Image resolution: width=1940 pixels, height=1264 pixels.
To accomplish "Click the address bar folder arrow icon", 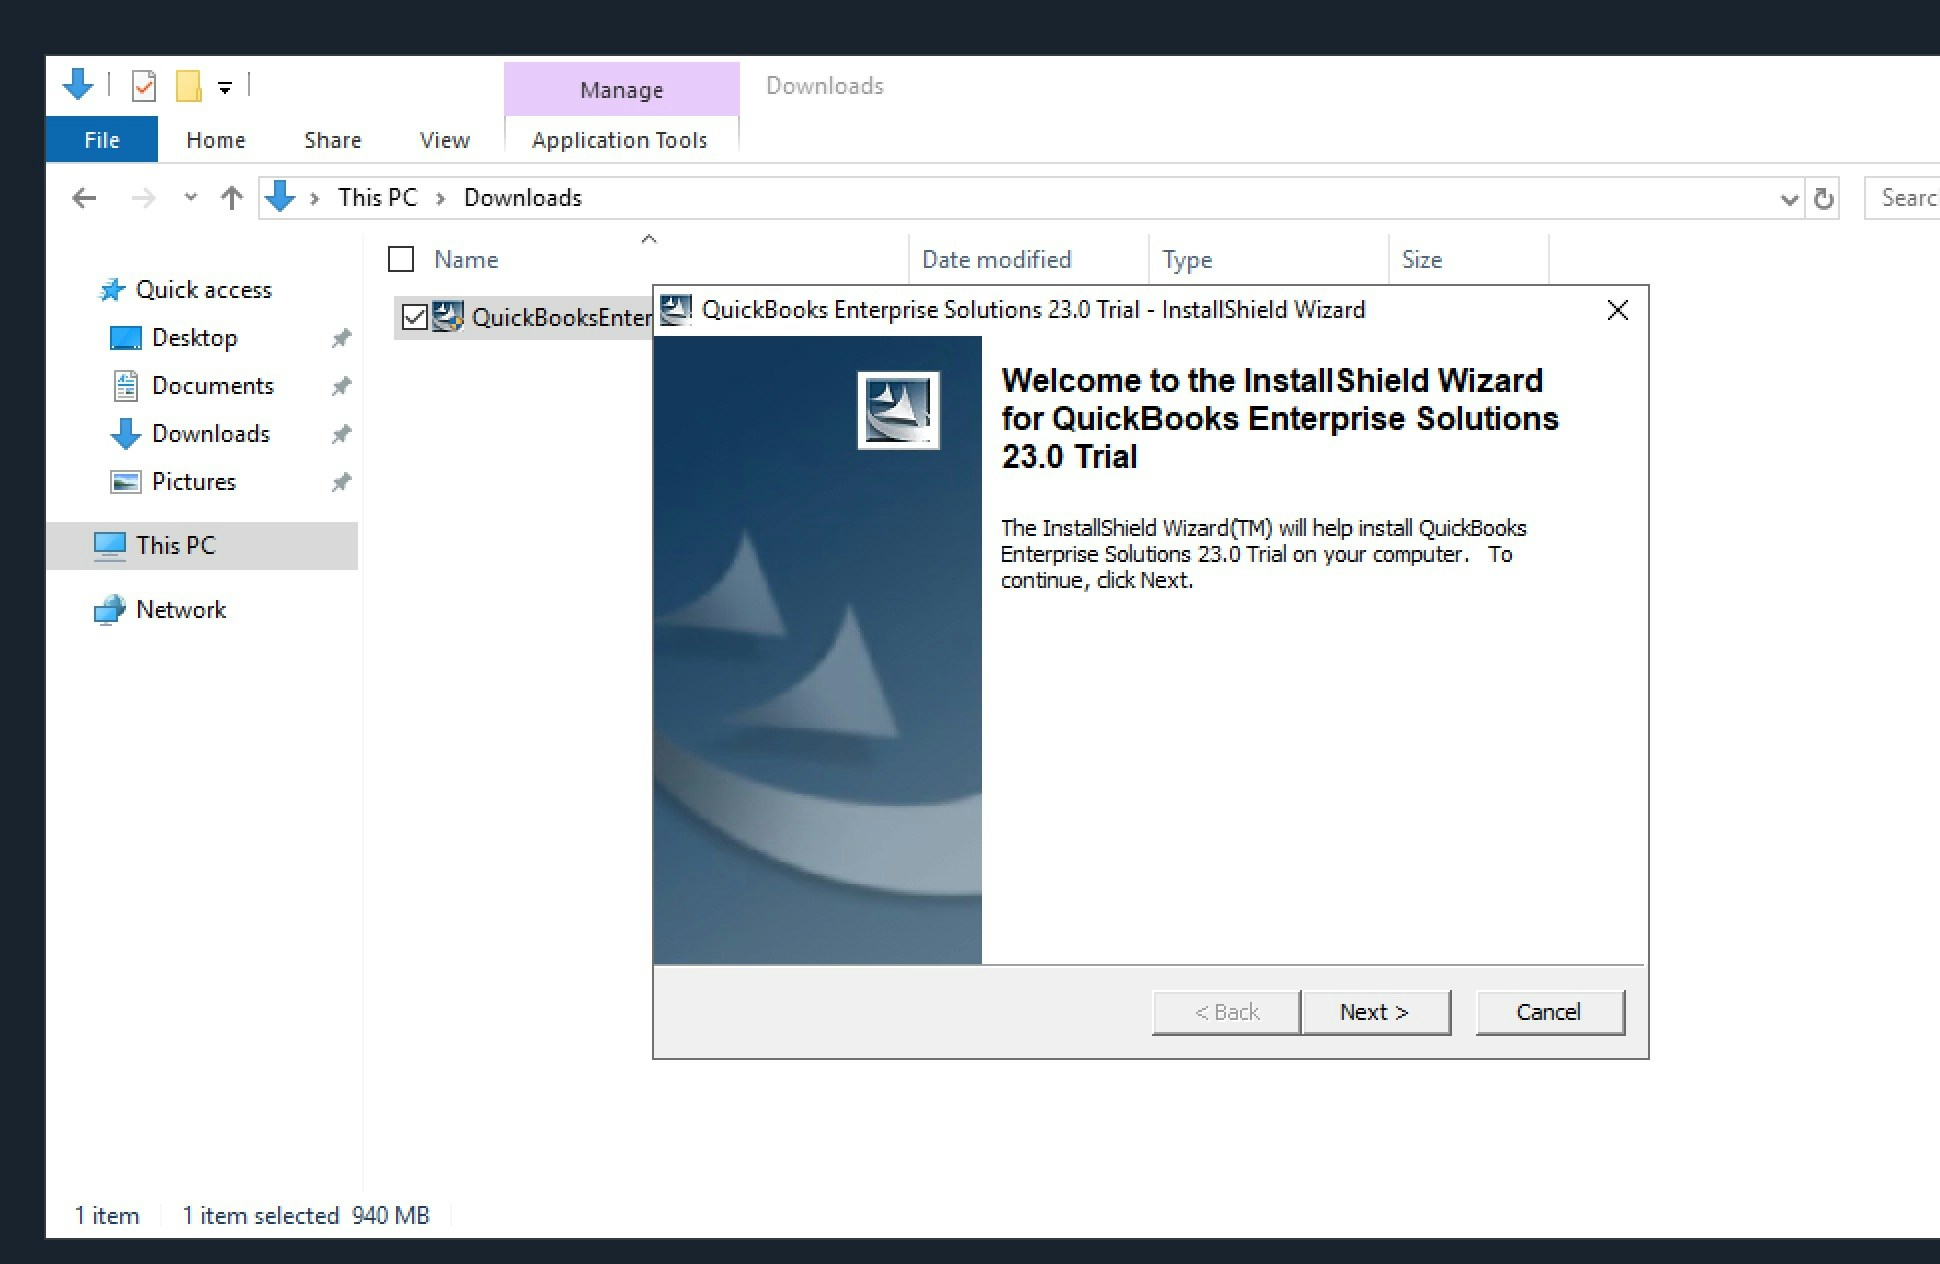I will [280, 197].
